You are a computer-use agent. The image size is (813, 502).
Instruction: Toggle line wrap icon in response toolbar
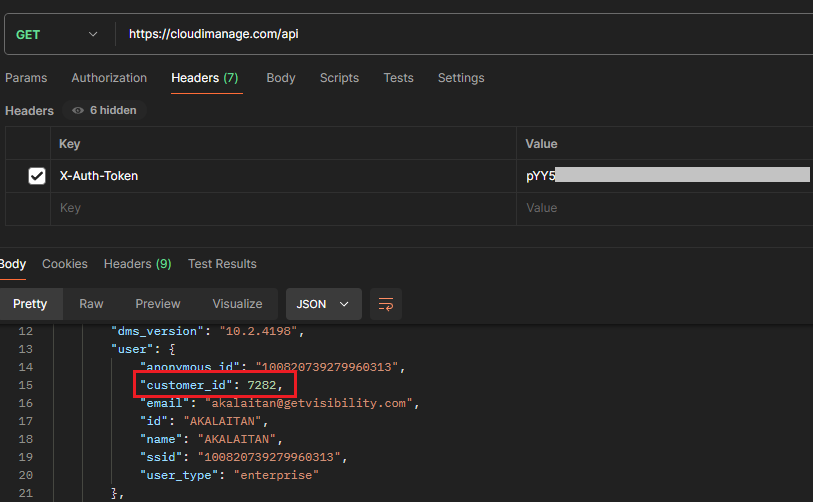coord(386,303)
